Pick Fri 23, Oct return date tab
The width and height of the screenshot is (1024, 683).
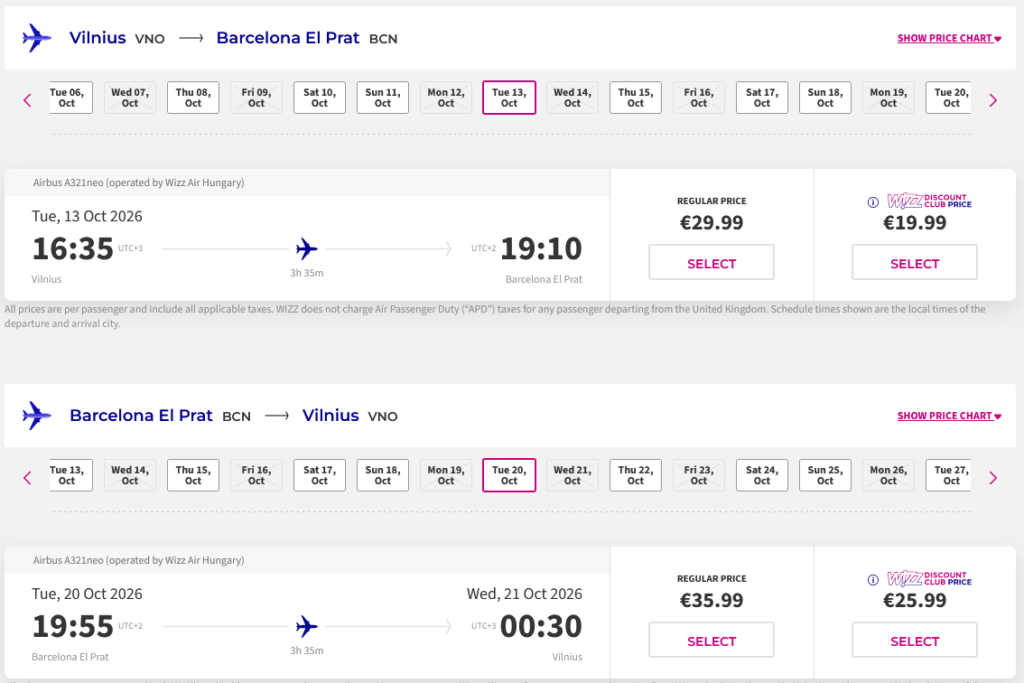point(698,475)
